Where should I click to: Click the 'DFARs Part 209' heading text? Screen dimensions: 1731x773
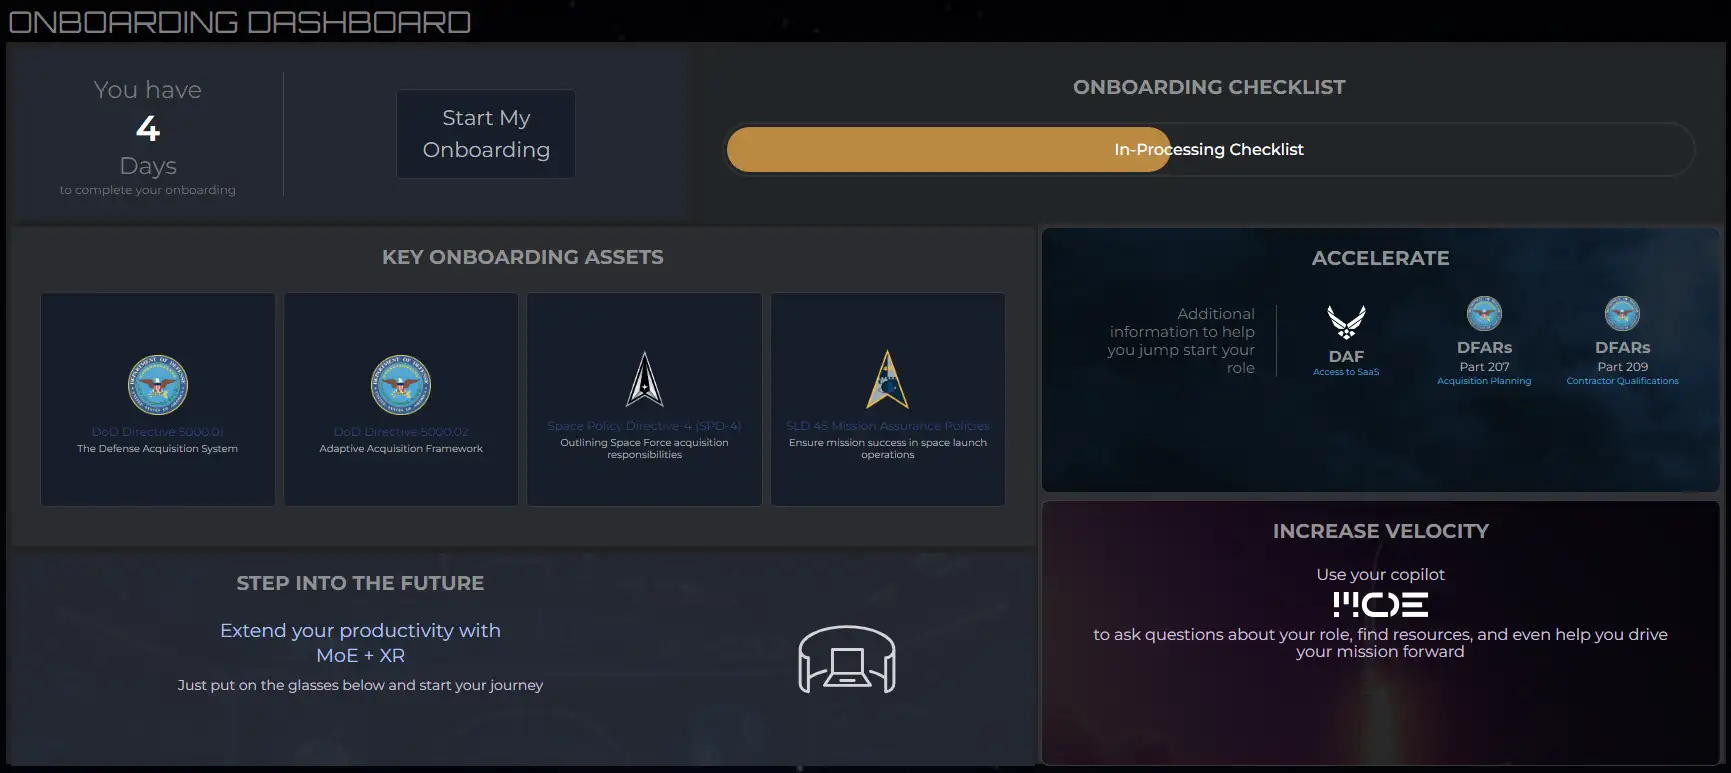[x=1622, y=356]
